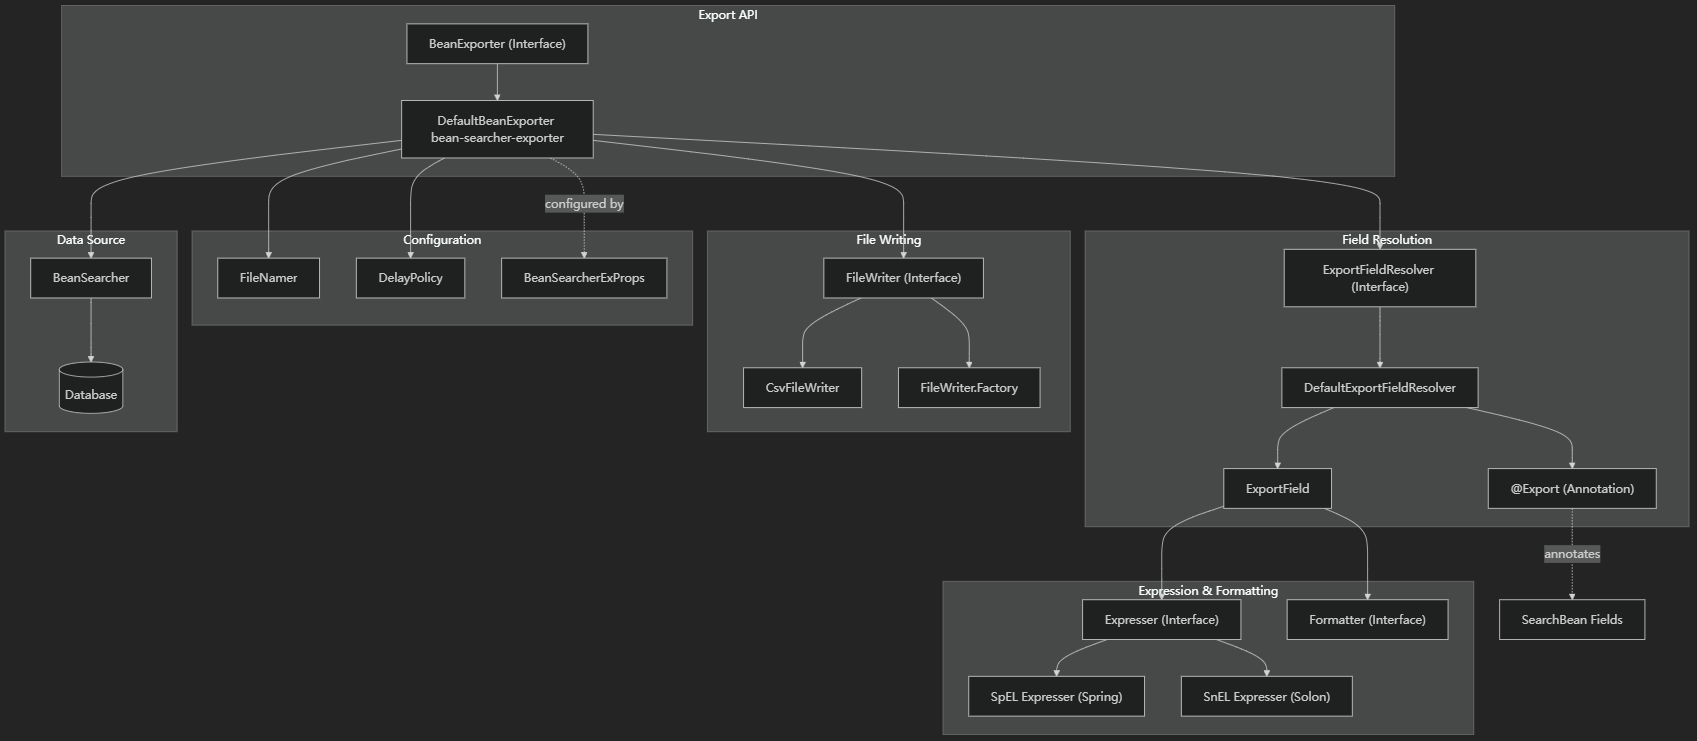Select the DefaultBeanExporter node
1697x741 pixels.
coord(497,129)
